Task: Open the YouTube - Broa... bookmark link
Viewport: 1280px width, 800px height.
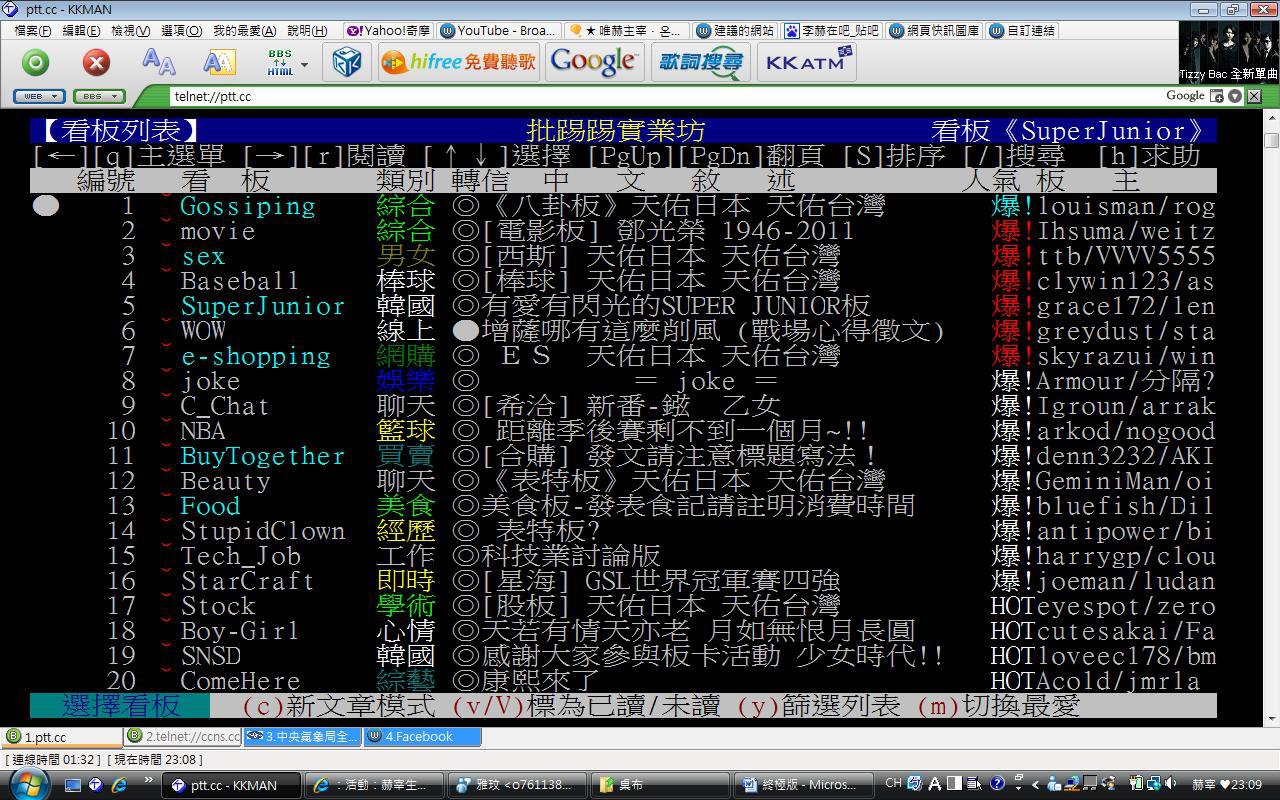Action: 498,31
